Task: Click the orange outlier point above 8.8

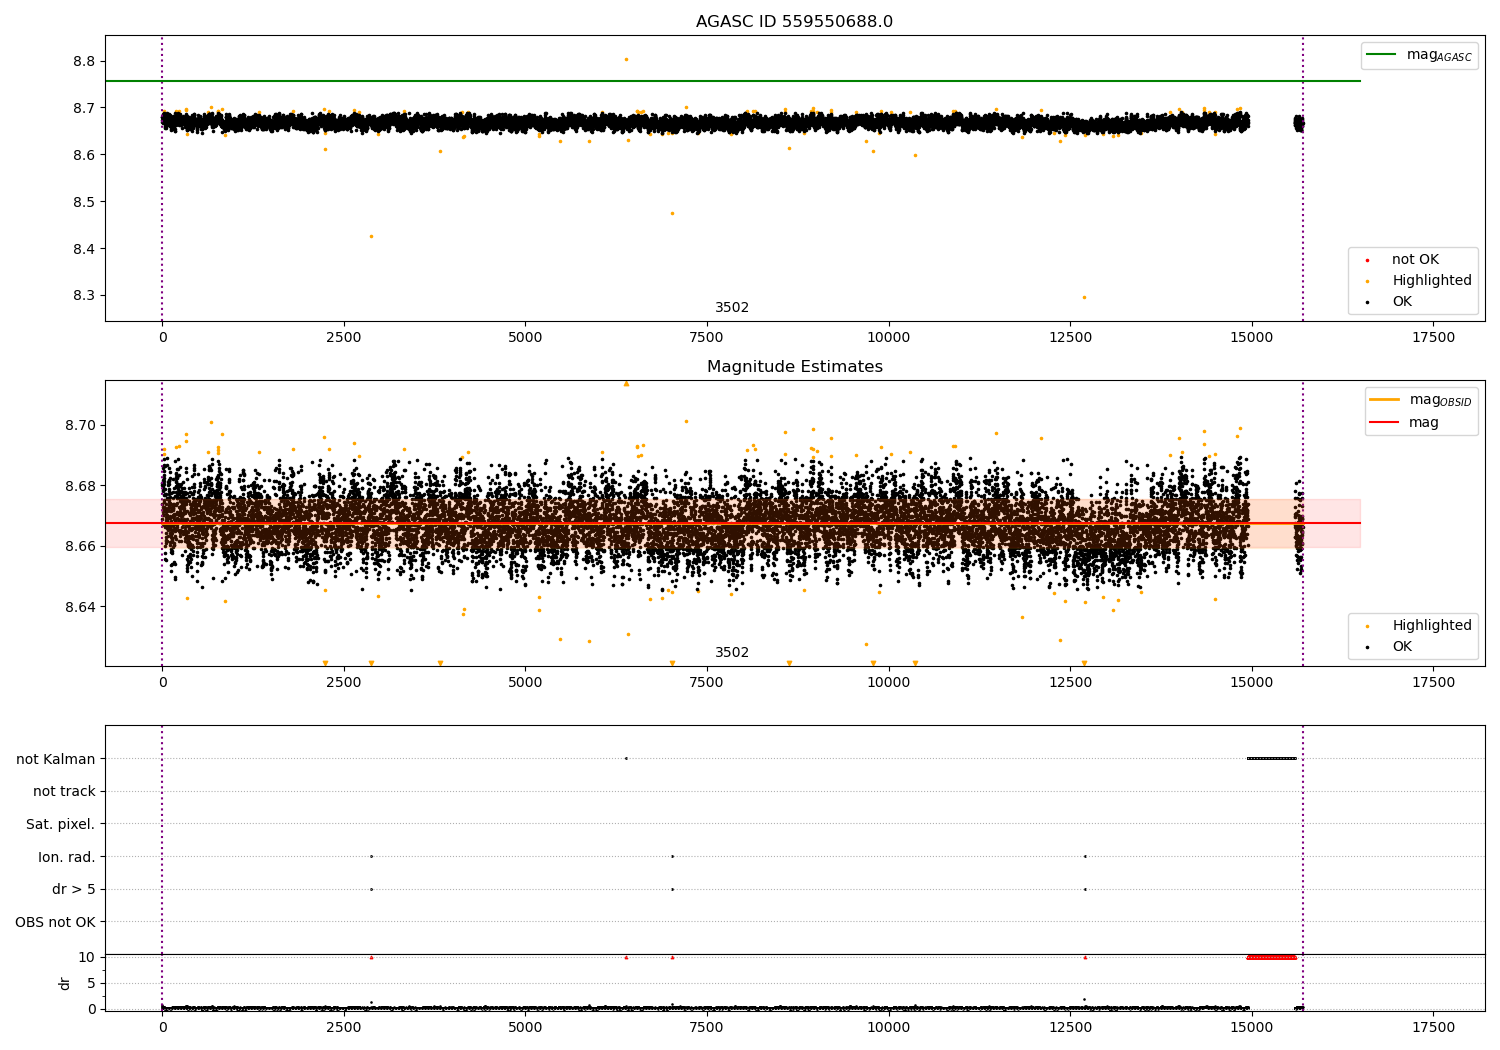Action: [x=626, y=59]
